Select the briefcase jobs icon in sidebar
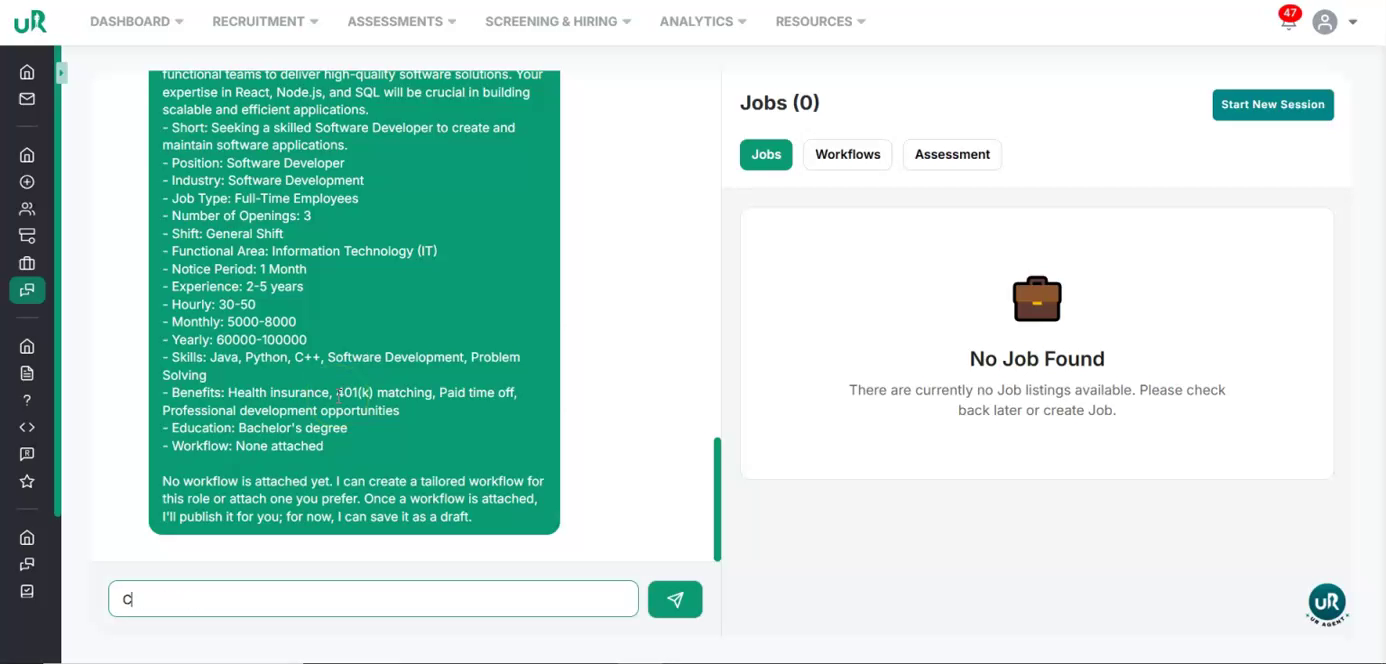Image resolution: width=1386 pixels, height=664 pixels. tap(27, 263)
